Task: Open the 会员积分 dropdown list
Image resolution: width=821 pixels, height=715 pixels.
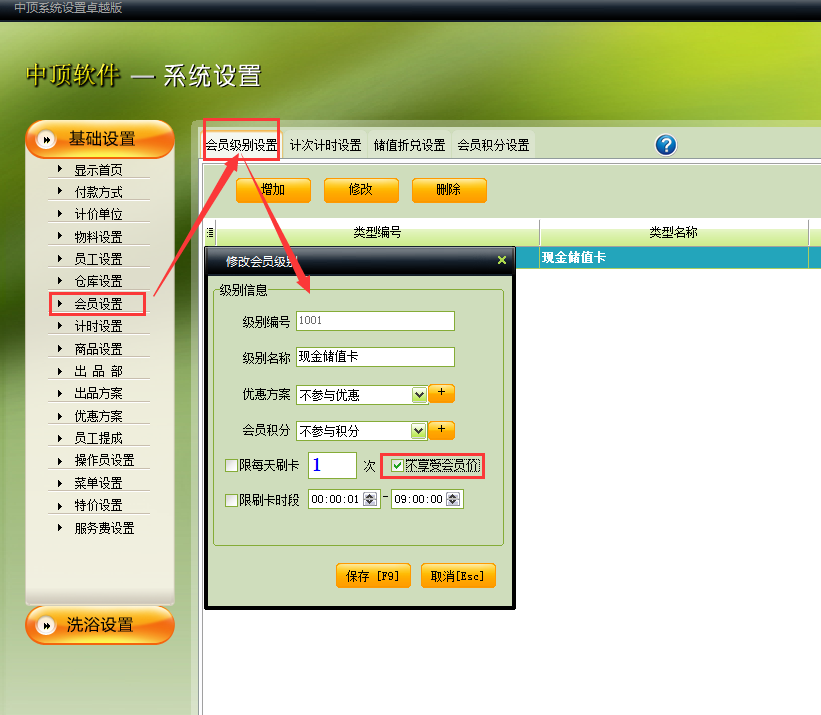Action: pos(418,431)
